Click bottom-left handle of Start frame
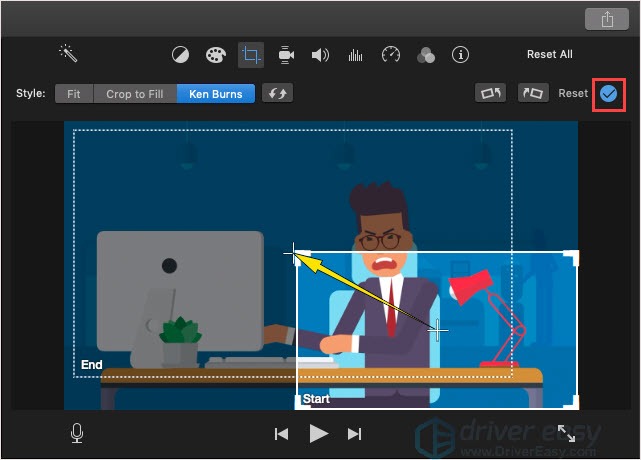Viewport: 641px width, 460px height. 302,402
